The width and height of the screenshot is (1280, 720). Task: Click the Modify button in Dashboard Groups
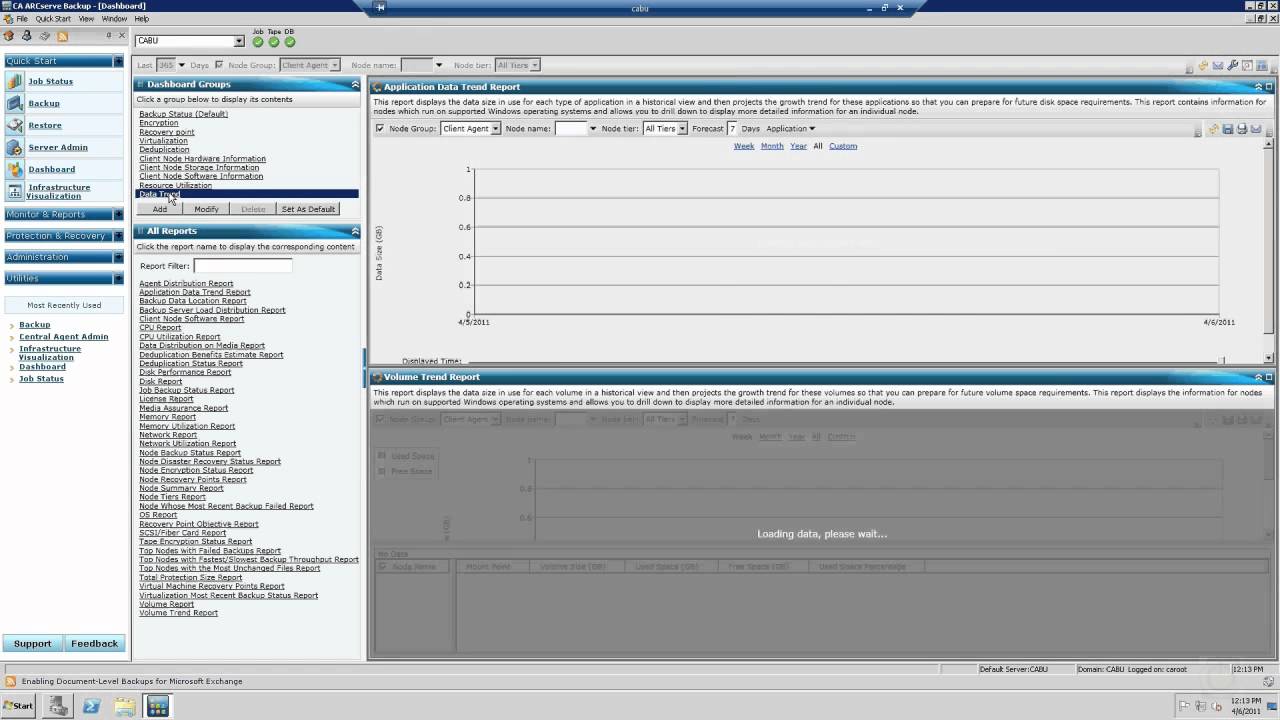pyautogui.click(x=206, y=209)
